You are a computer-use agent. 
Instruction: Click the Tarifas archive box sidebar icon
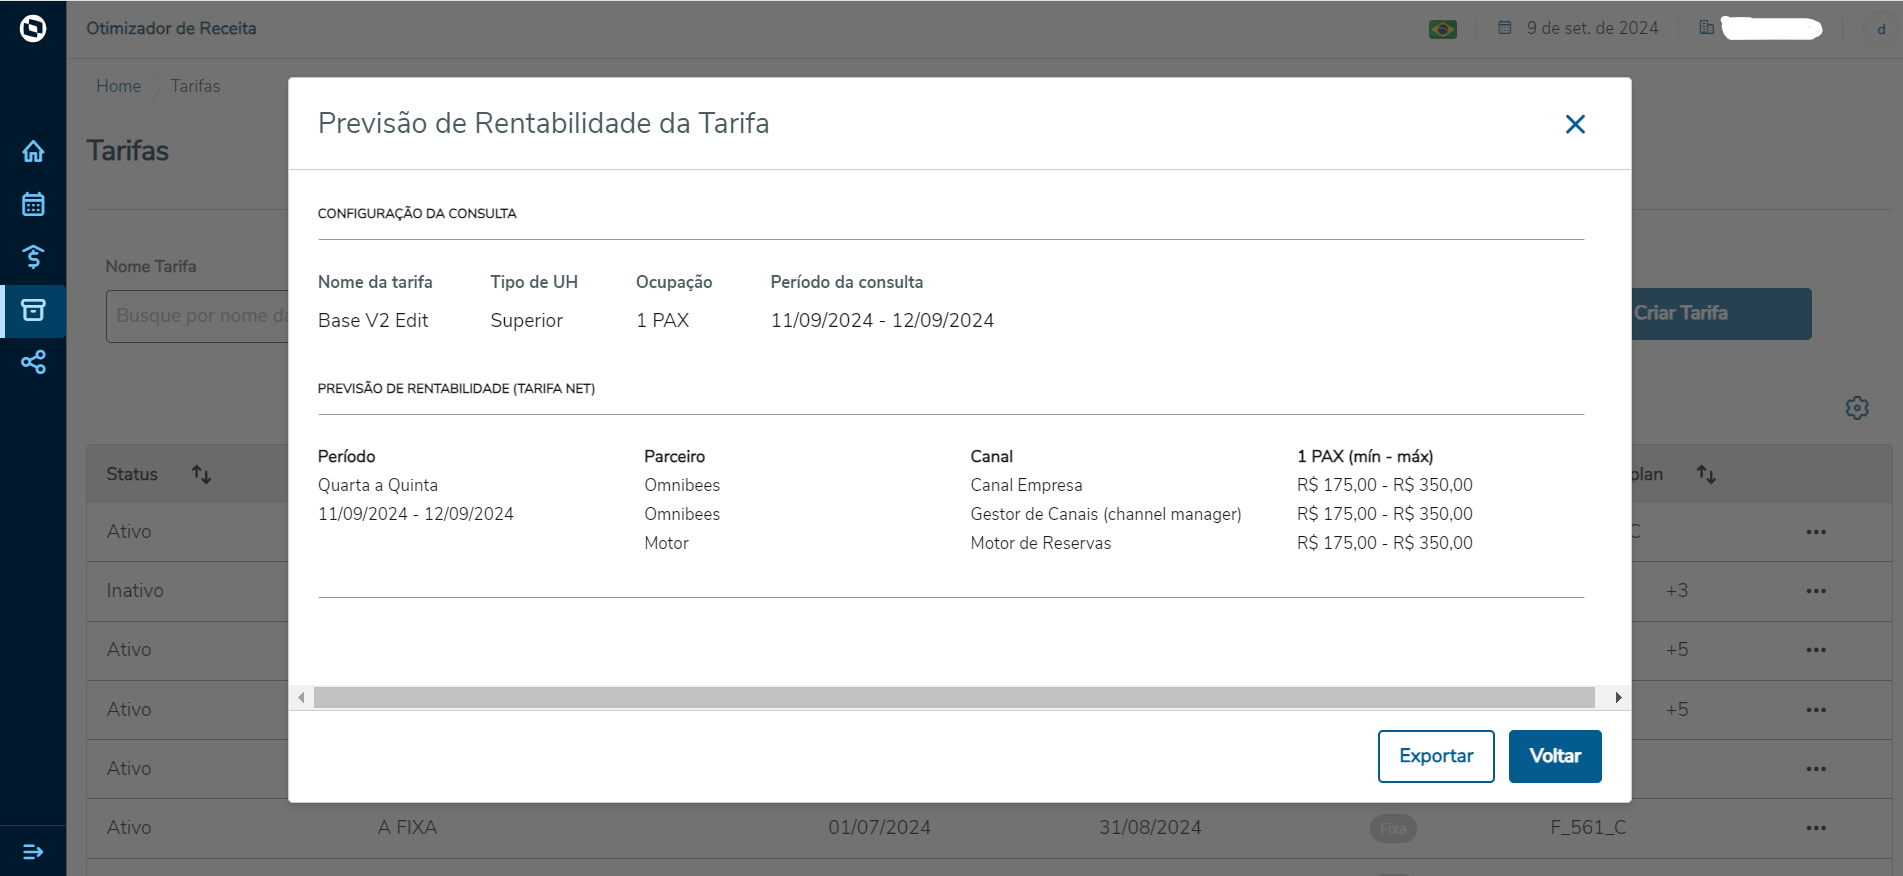(33, 310)
